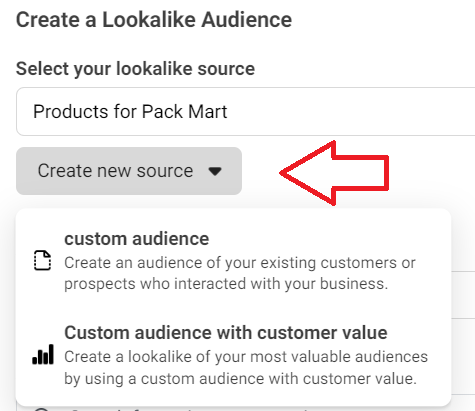
Task: Click the Create new source label text
Action: pyautogui.click(x=115, y=171)
